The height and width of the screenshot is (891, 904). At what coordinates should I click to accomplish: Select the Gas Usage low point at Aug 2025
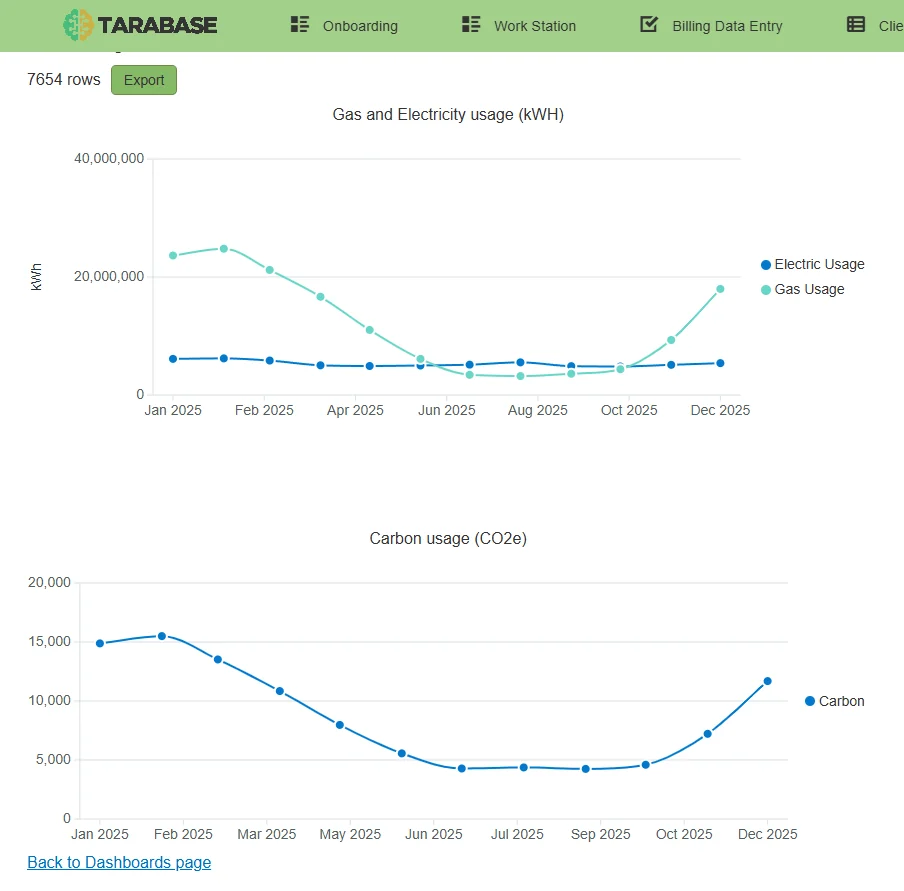(x=520, y=376)
